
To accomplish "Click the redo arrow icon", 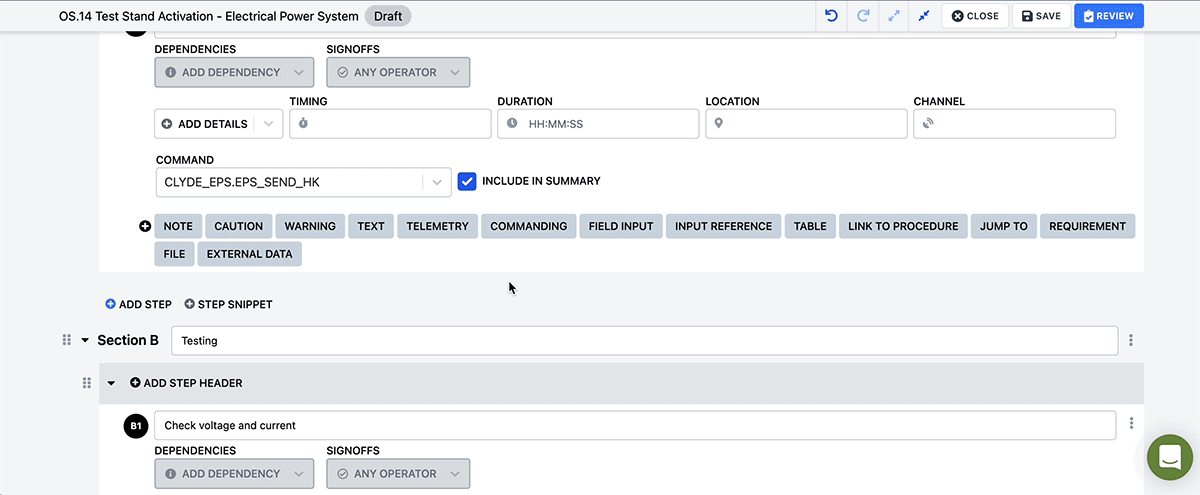I will click(x=862, y=16).
